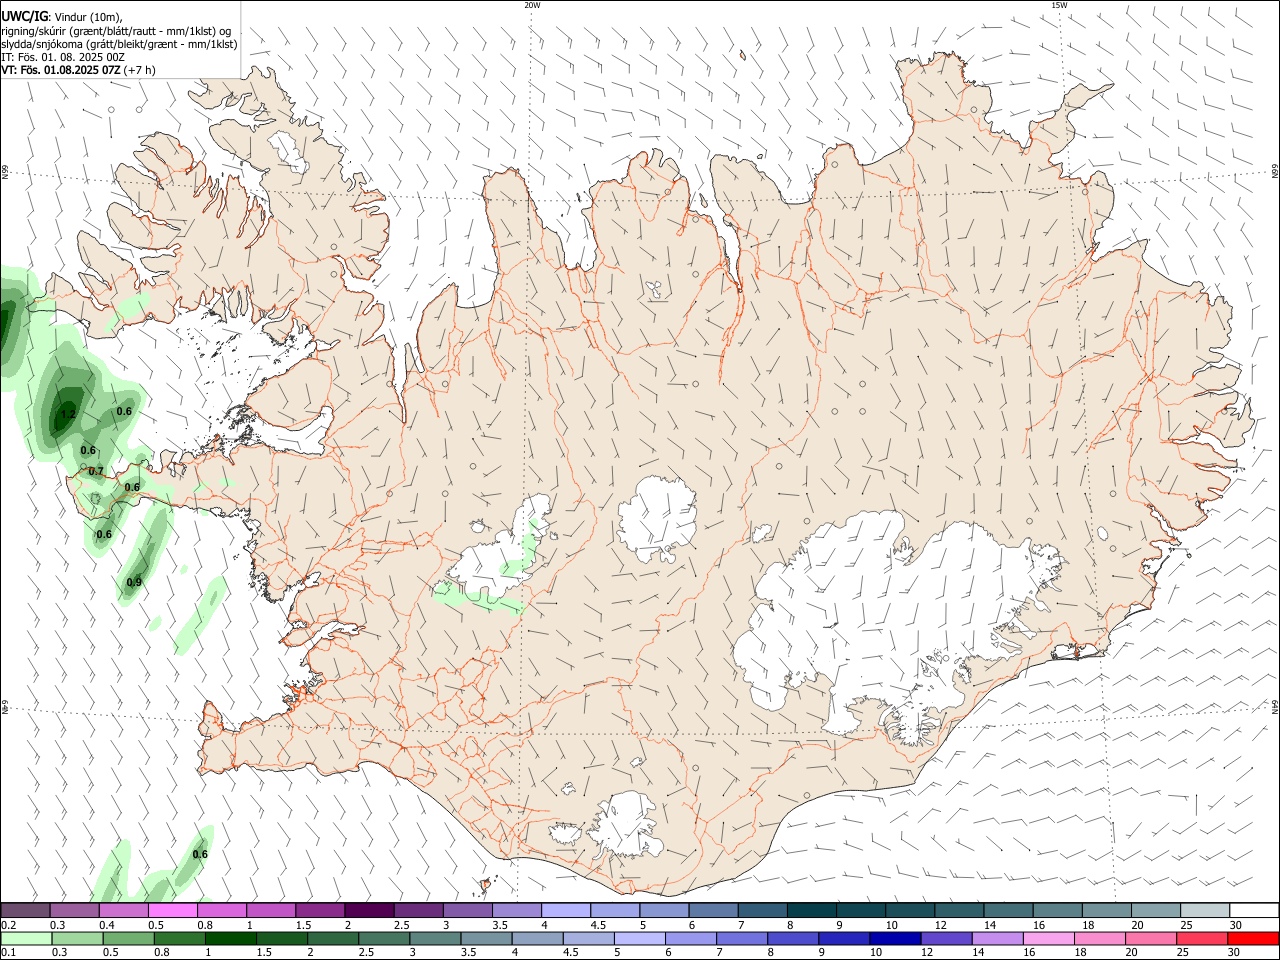Click the dark green 1.5 swatch in lower legend
This screenshot has width=1280, height=960.
click(x=281, y=938)
